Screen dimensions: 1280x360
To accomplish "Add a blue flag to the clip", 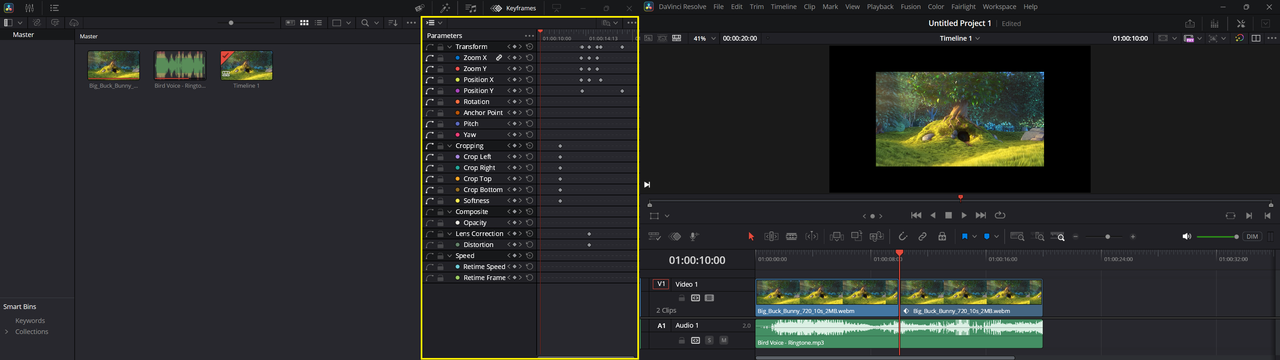I will [x=964, y=237].
